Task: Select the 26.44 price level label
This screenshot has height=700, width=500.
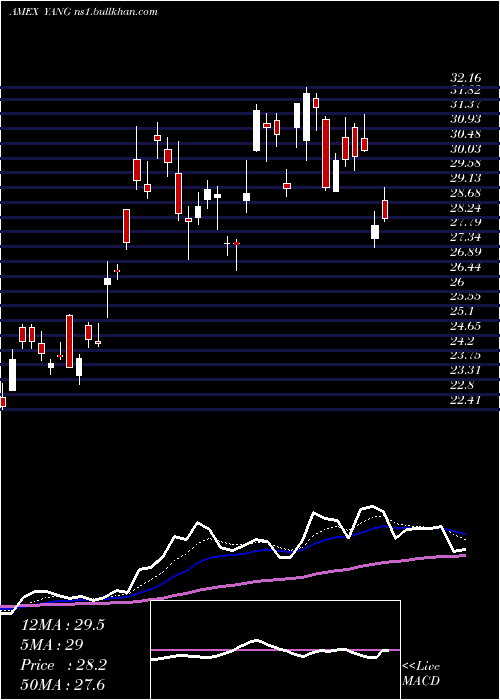Action: tap(466, 267)
